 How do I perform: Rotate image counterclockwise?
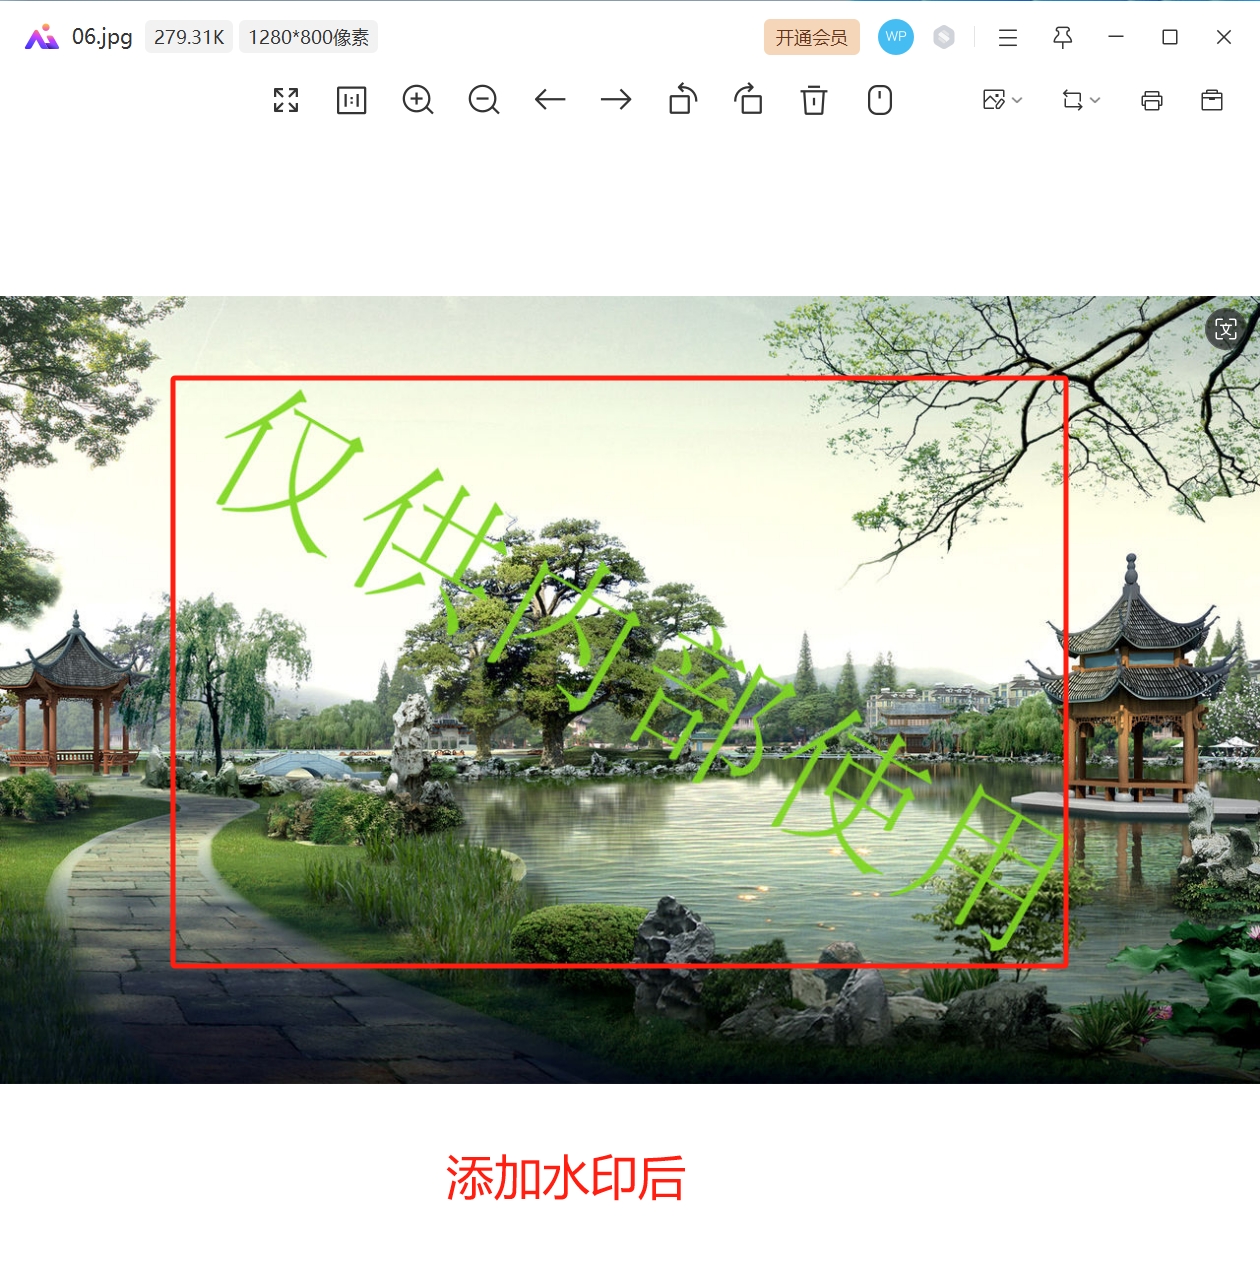click(x=683, y=100)
